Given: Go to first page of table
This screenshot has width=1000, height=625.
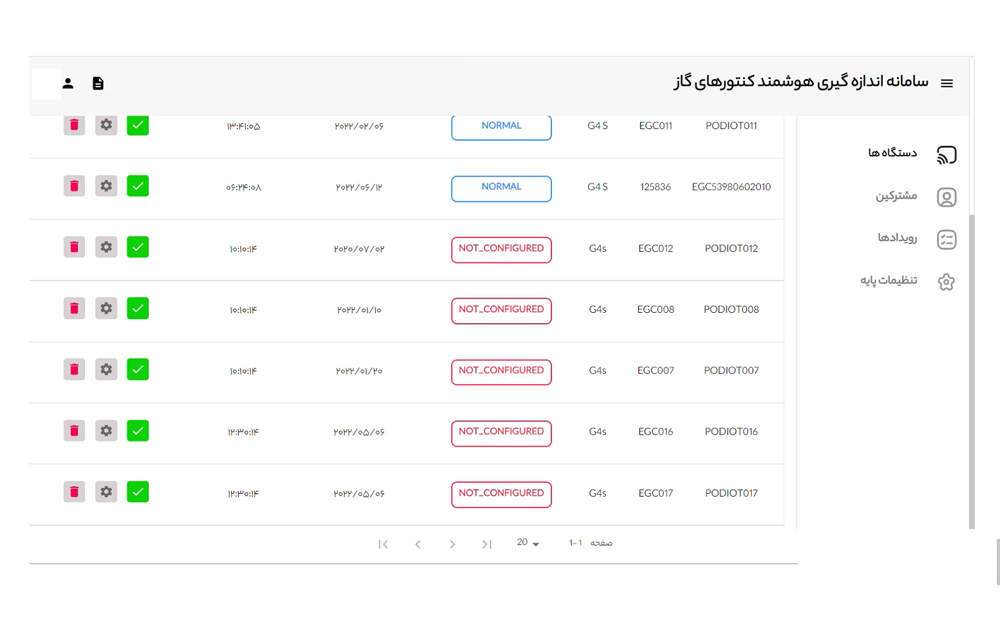Looking at the screenshot, I should (383, 544).
